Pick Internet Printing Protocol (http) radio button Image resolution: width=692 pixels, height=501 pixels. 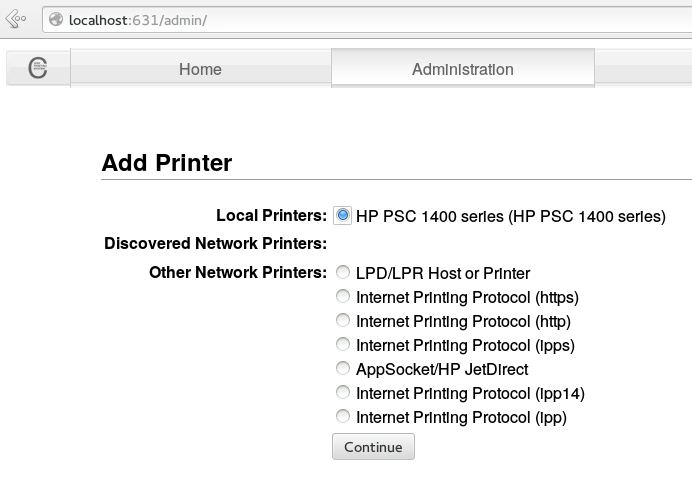[x=344, y=320]
